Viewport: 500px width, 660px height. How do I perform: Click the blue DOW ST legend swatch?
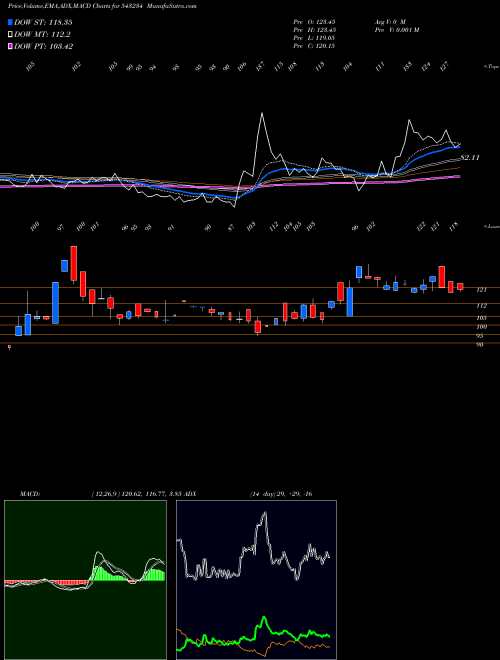tap(10, 22)
